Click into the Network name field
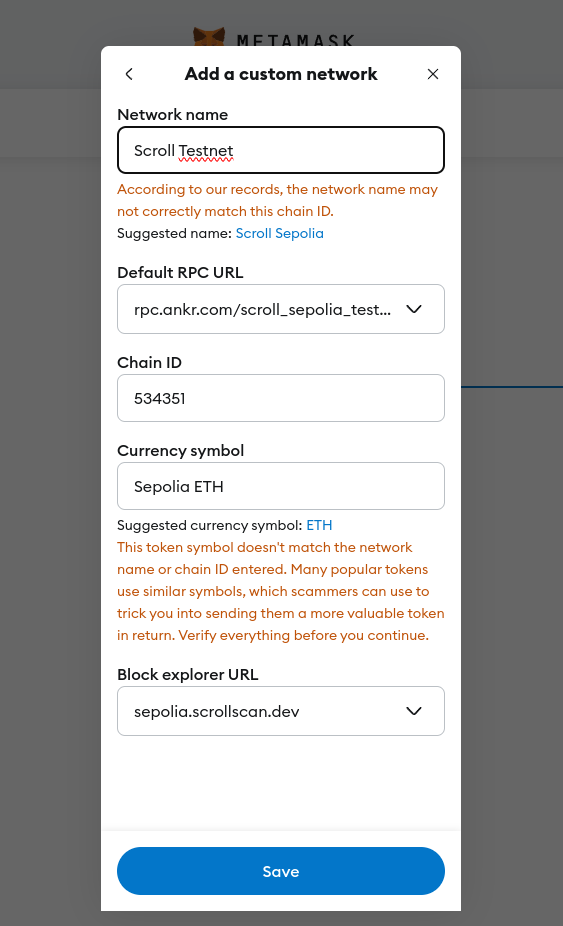563x926 pixels. click(281, 150)
